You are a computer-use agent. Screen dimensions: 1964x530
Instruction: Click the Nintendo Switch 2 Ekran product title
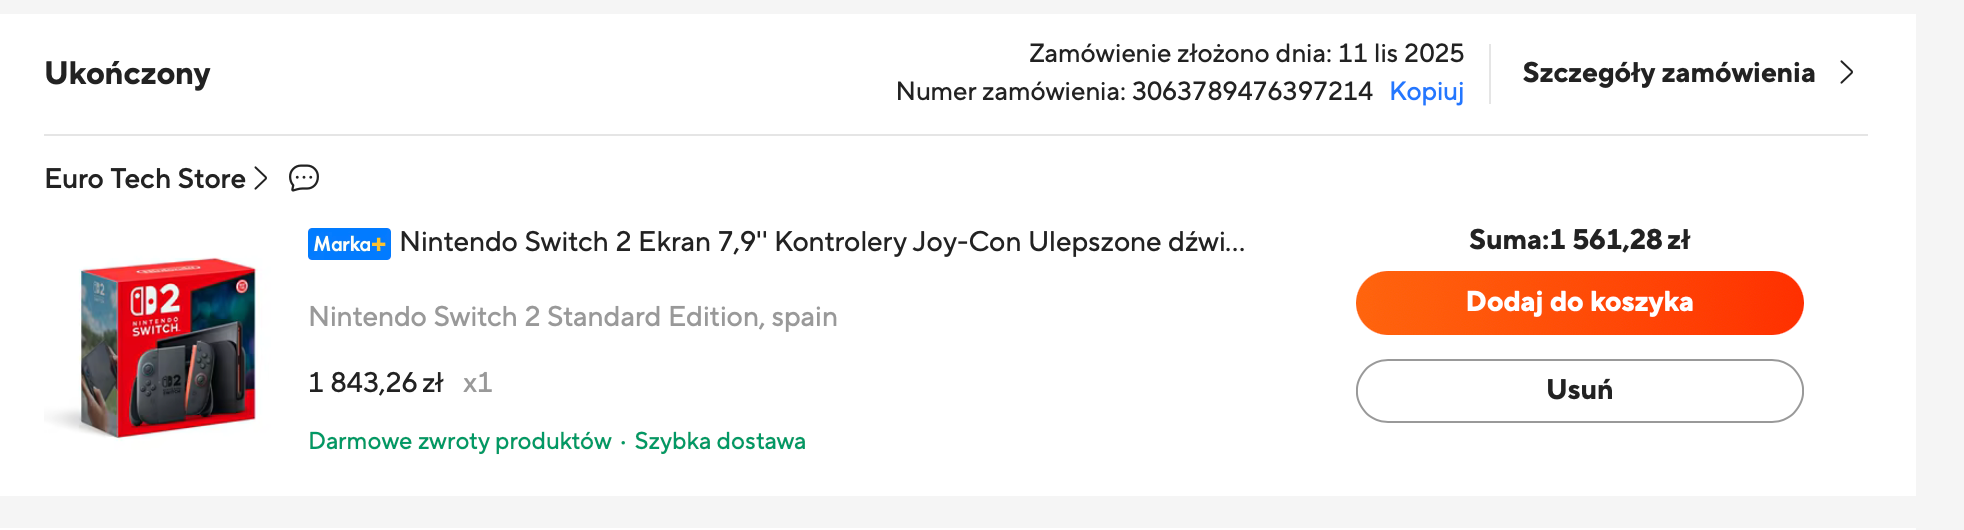pos(822,242)
